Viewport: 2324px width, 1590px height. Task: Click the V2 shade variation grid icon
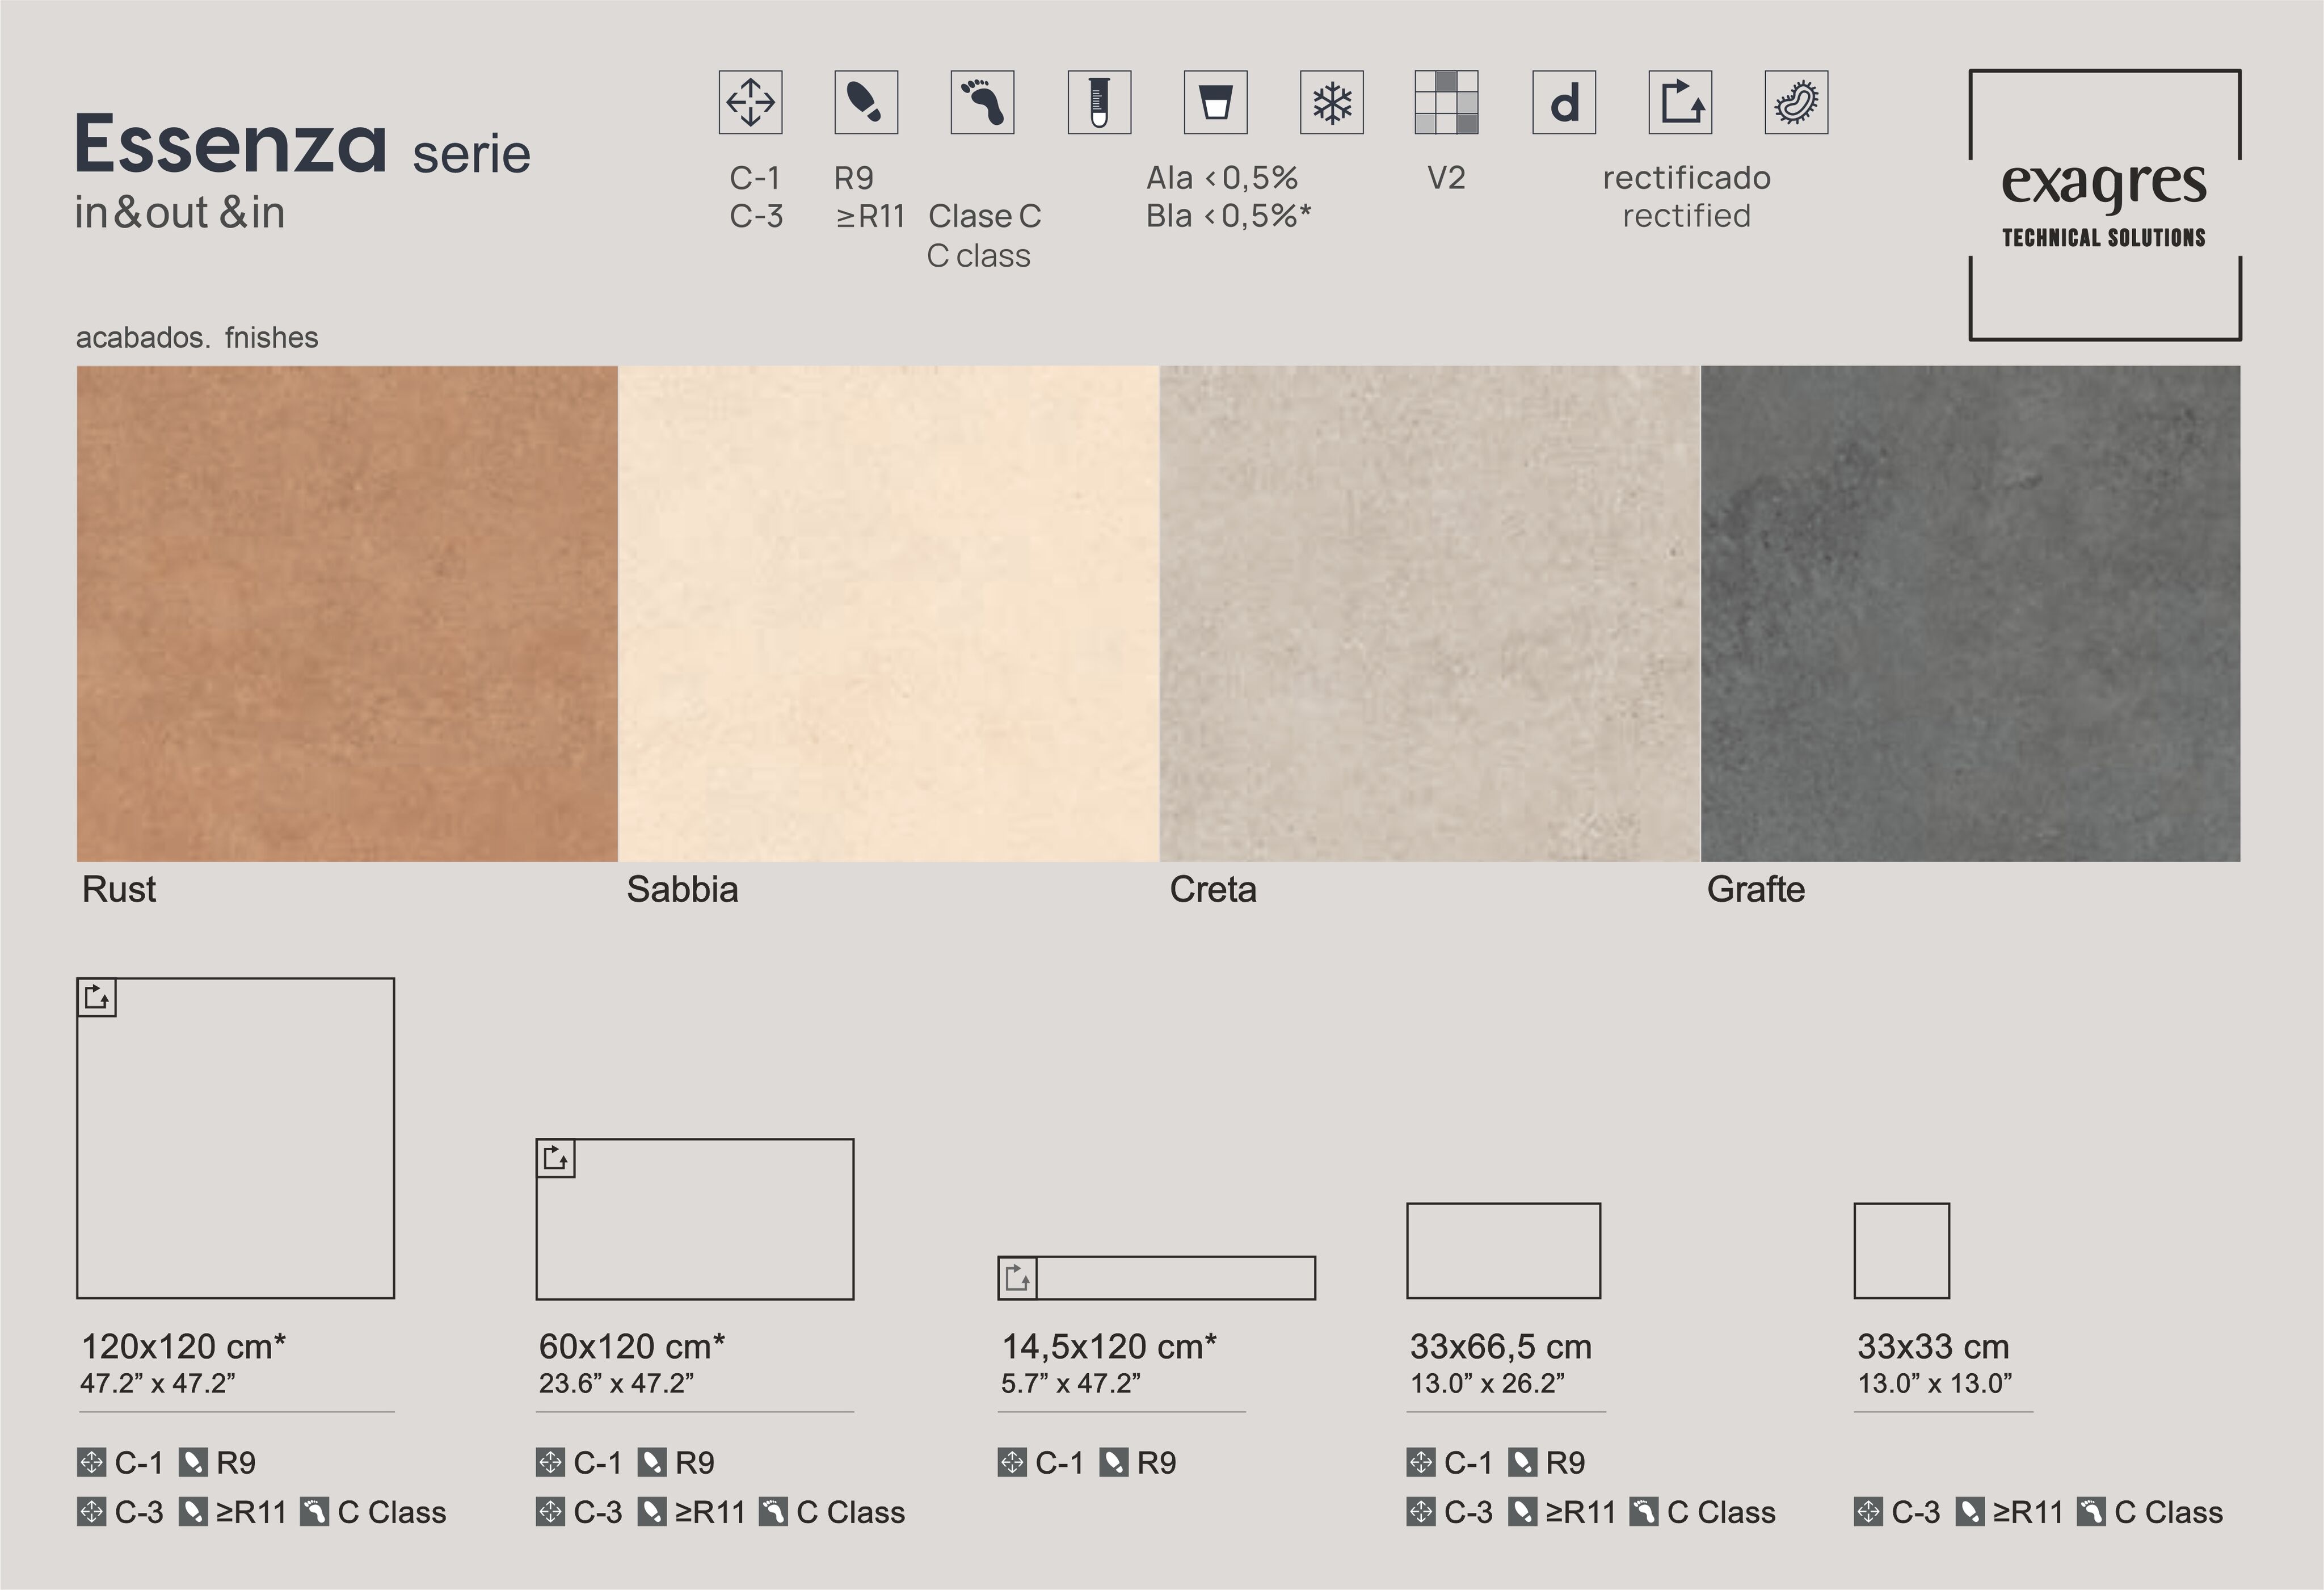(x=1447, y=102)
